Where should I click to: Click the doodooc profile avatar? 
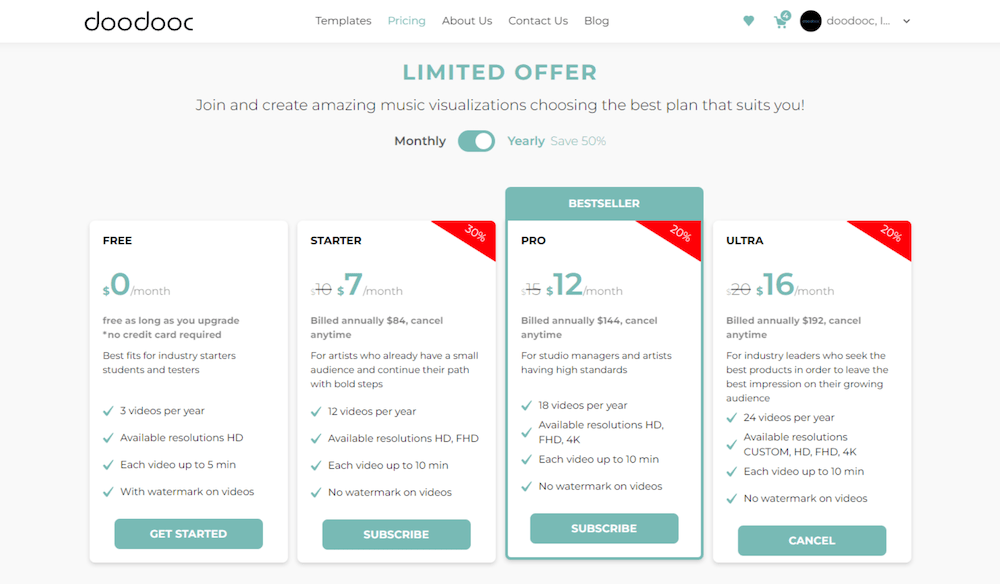tap(811, 21)
